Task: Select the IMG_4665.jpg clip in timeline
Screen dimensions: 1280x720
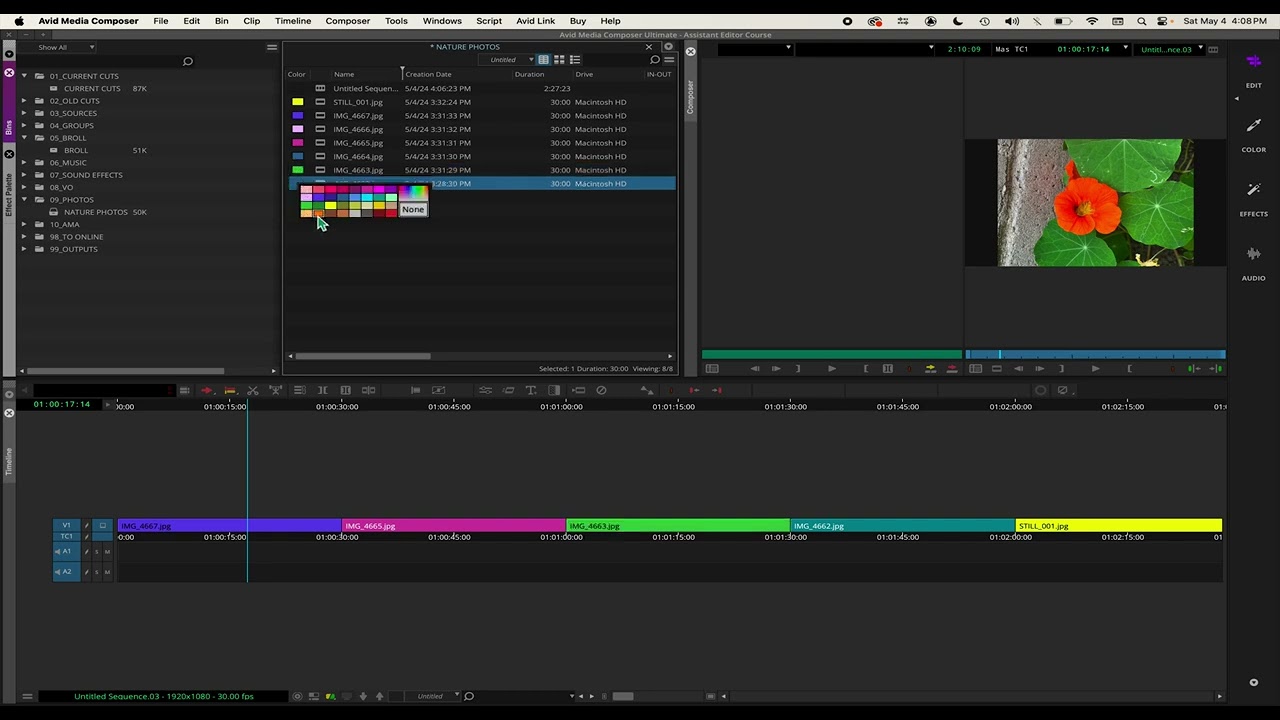Action: click(x=454, y=526)
